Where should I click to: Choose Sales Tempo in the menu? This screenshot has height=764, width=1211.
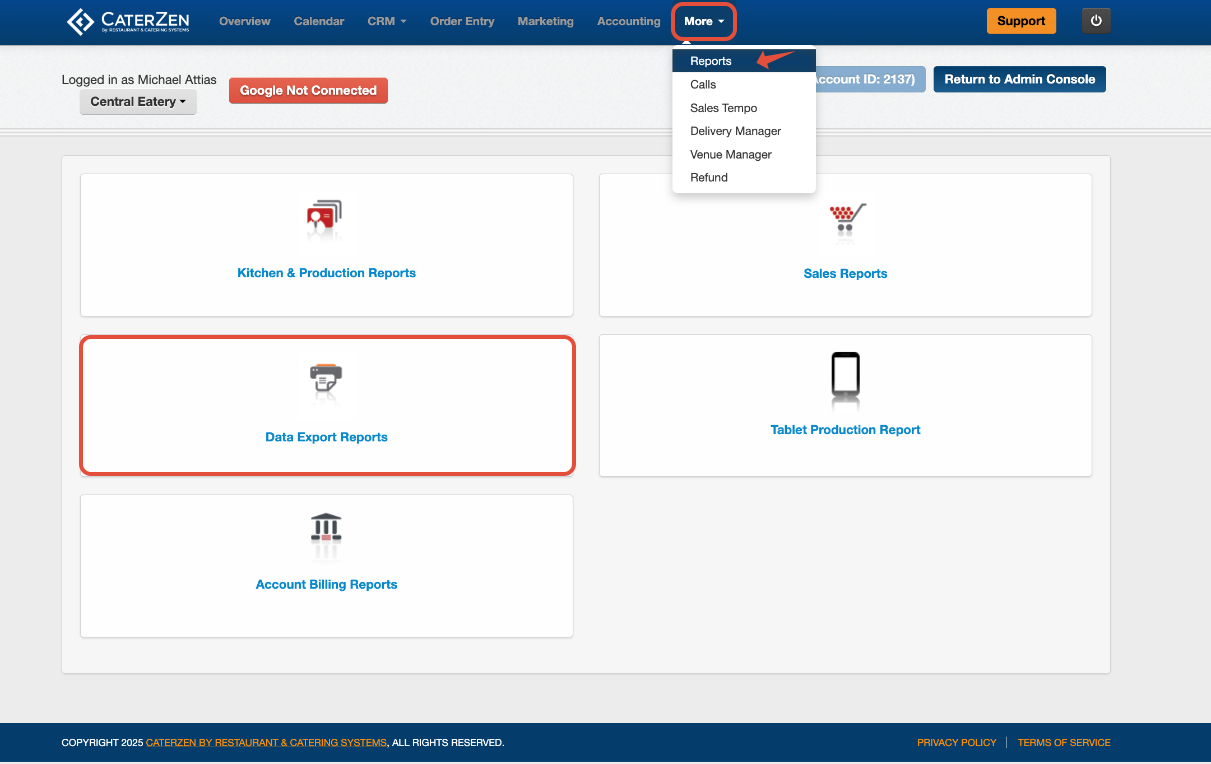pyautogui.click(x=744, y=108)
